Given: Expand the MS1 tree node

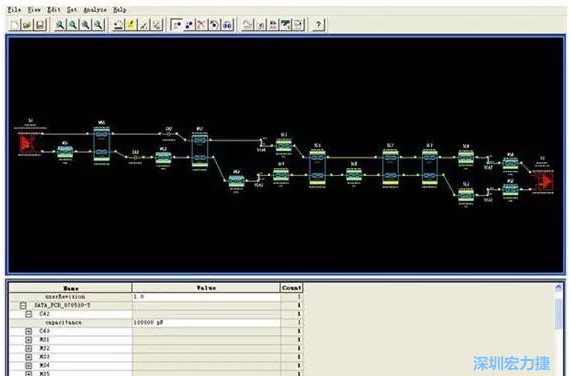Looking at the screenshot, I should click(x=29, y=340).
